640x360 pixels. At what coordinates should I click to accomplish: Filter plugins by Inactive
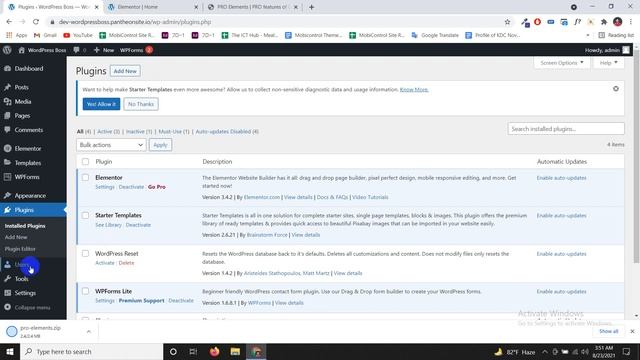pyautogui.click(x=139, y=131)
